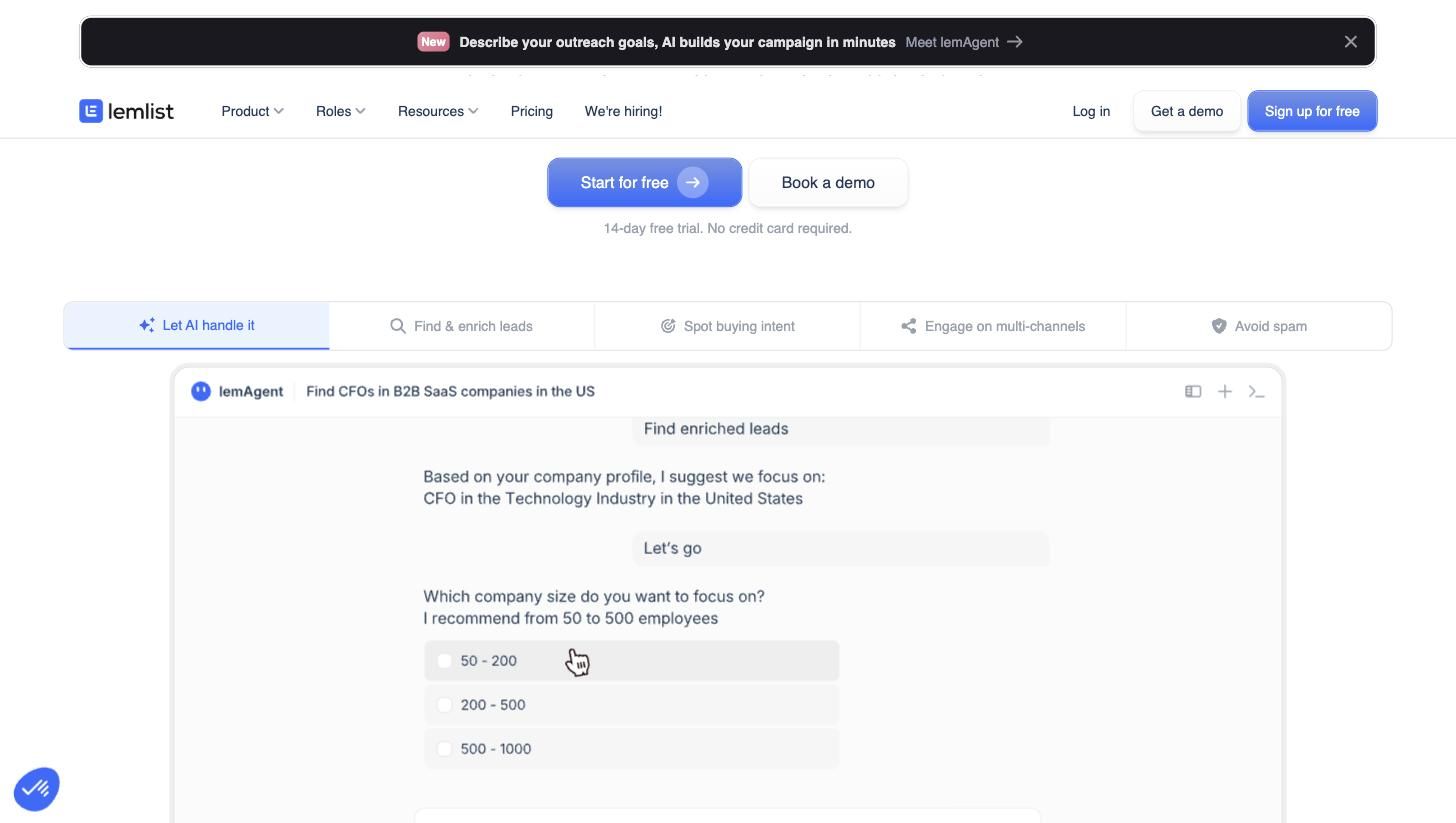Switch to Engage on multi-channels tab
The image size is (1456, 823).
993,326
